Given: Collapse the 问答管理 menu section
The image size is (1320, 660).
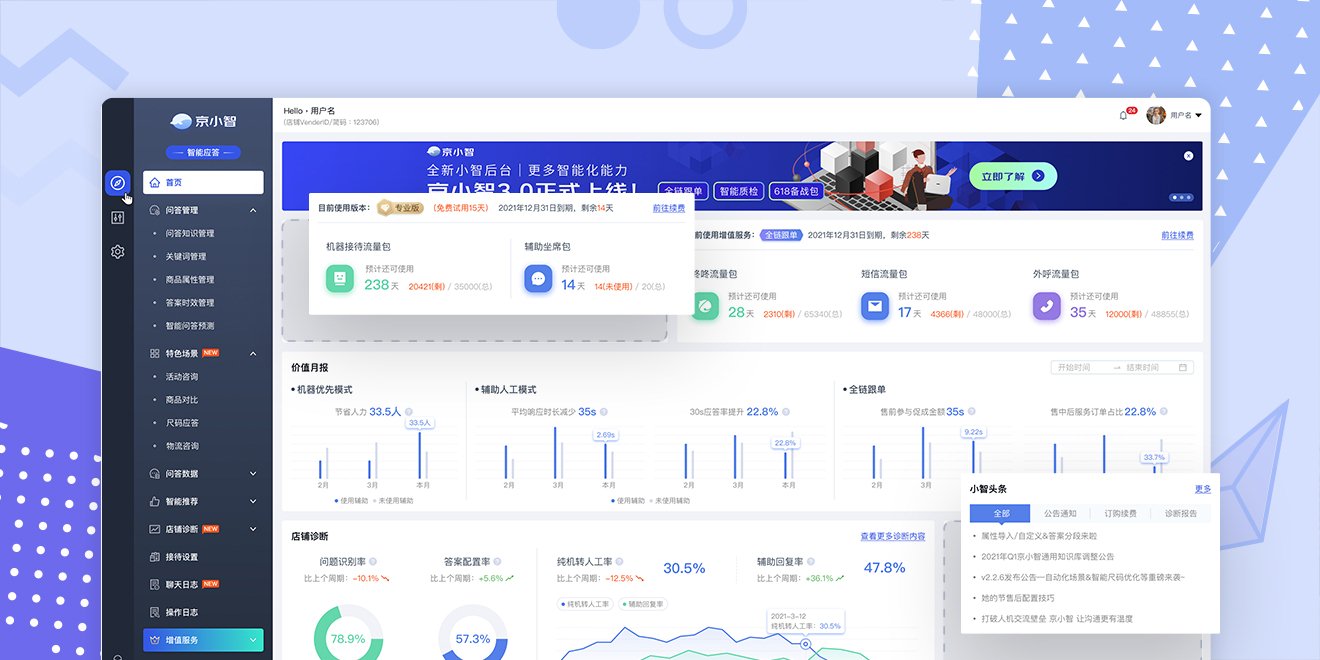Looking at the screenshot, I should 253,210.
